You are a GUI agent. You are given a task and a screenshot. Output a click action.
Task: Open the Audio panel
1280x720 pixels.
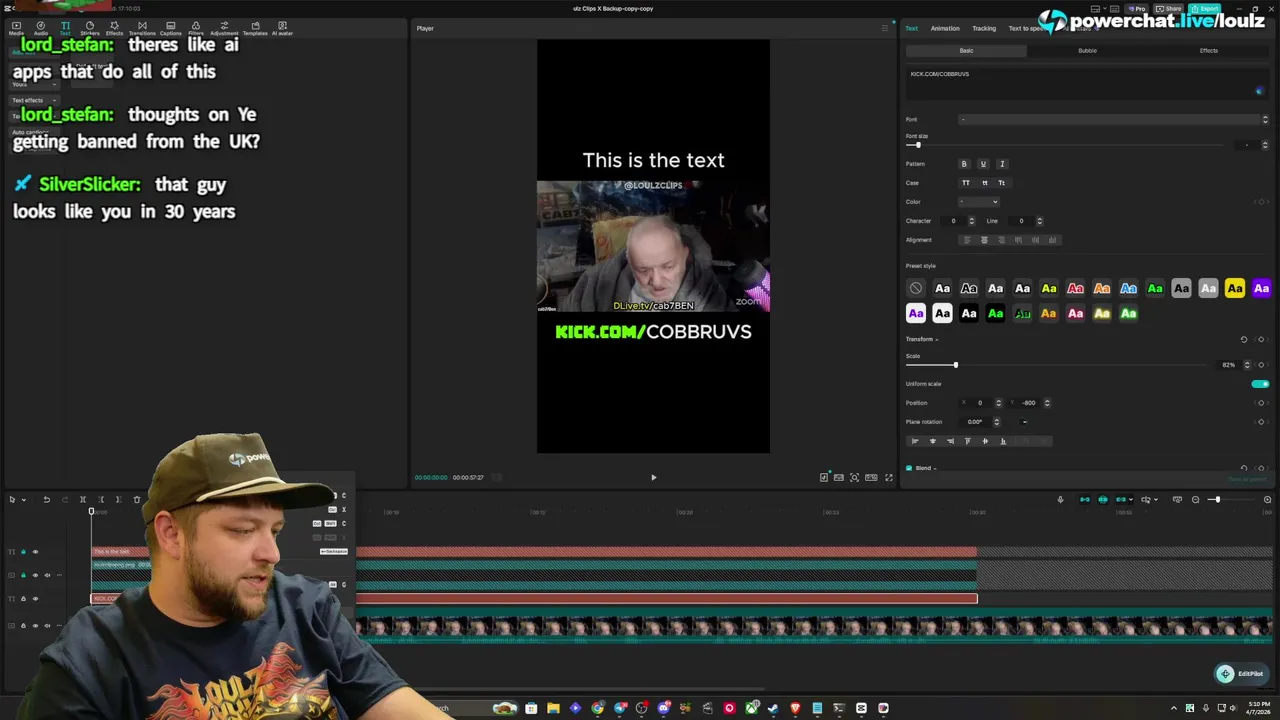point(40,28)
